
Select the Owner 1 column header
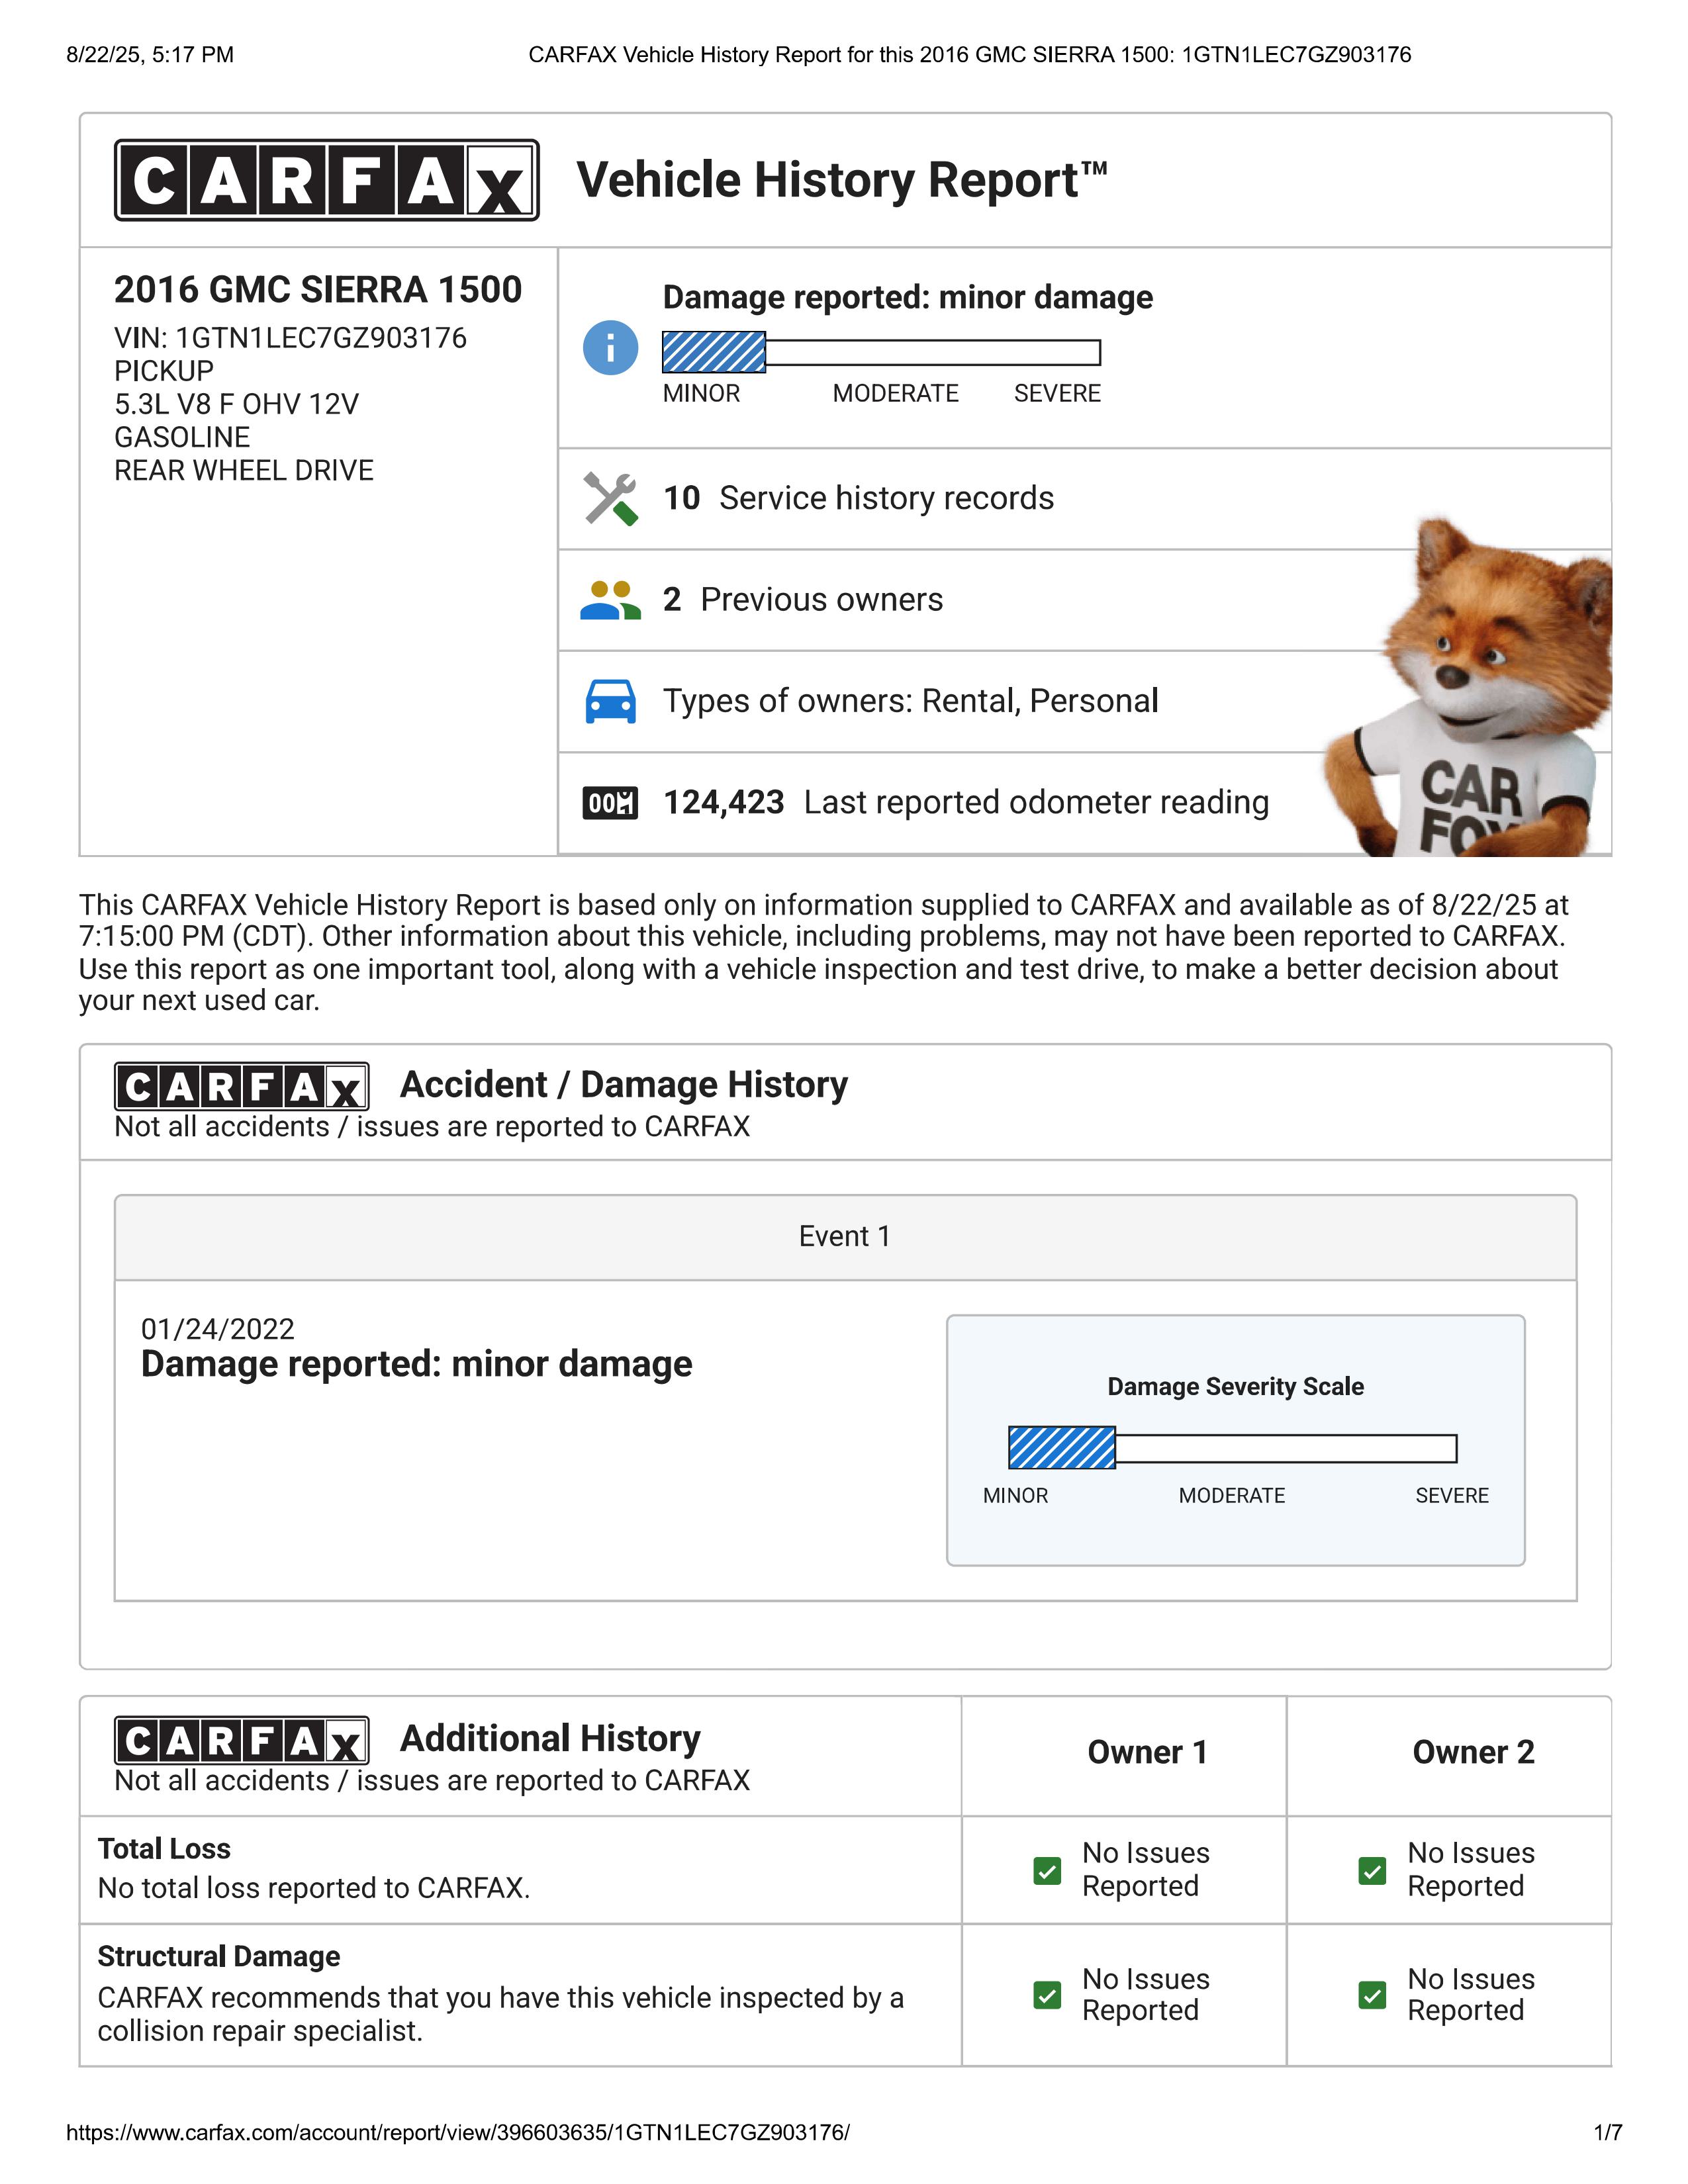pyautogui.click(x=1147, y=1752)
